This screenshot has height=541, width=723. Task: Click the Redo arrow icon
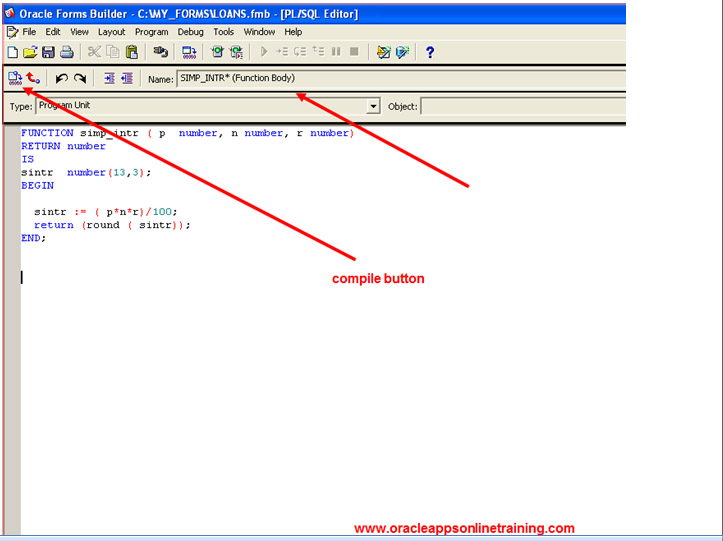pos(80,78)
